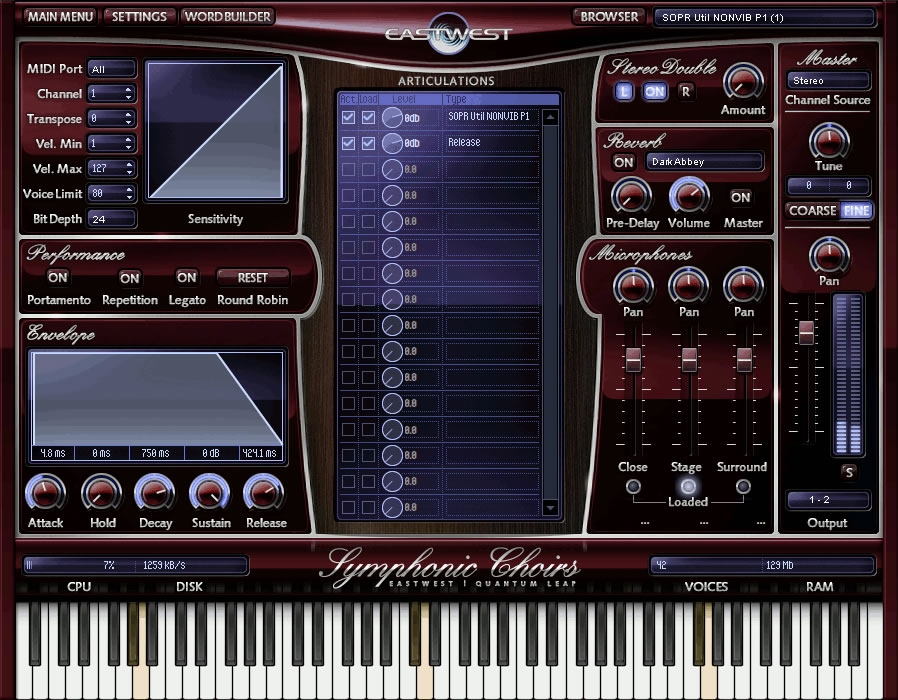Image resolution: width=898 pixels, height=700 pixels.
Task: Click the Reverb Volume knob
Action: pos(689,196)
